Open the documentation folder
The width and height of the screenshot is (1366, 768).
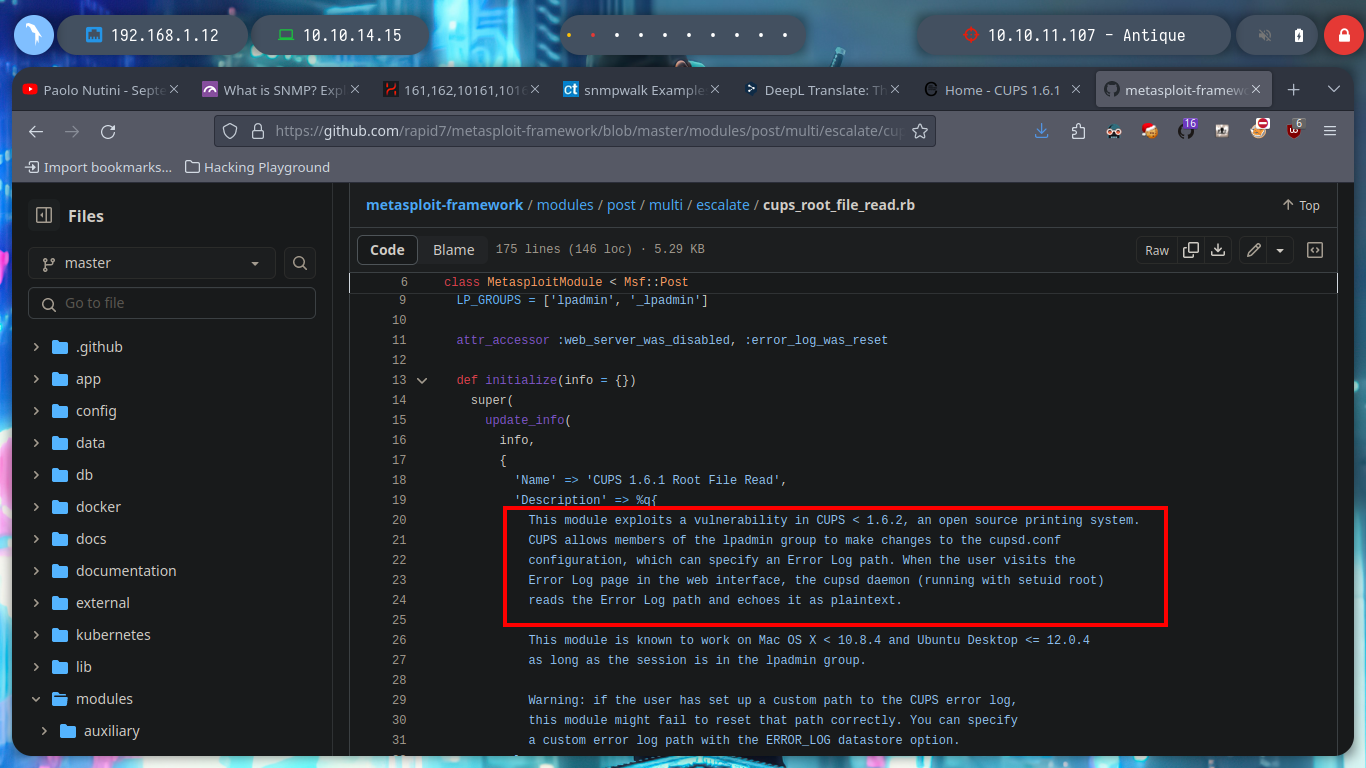(x=126, y=571)
